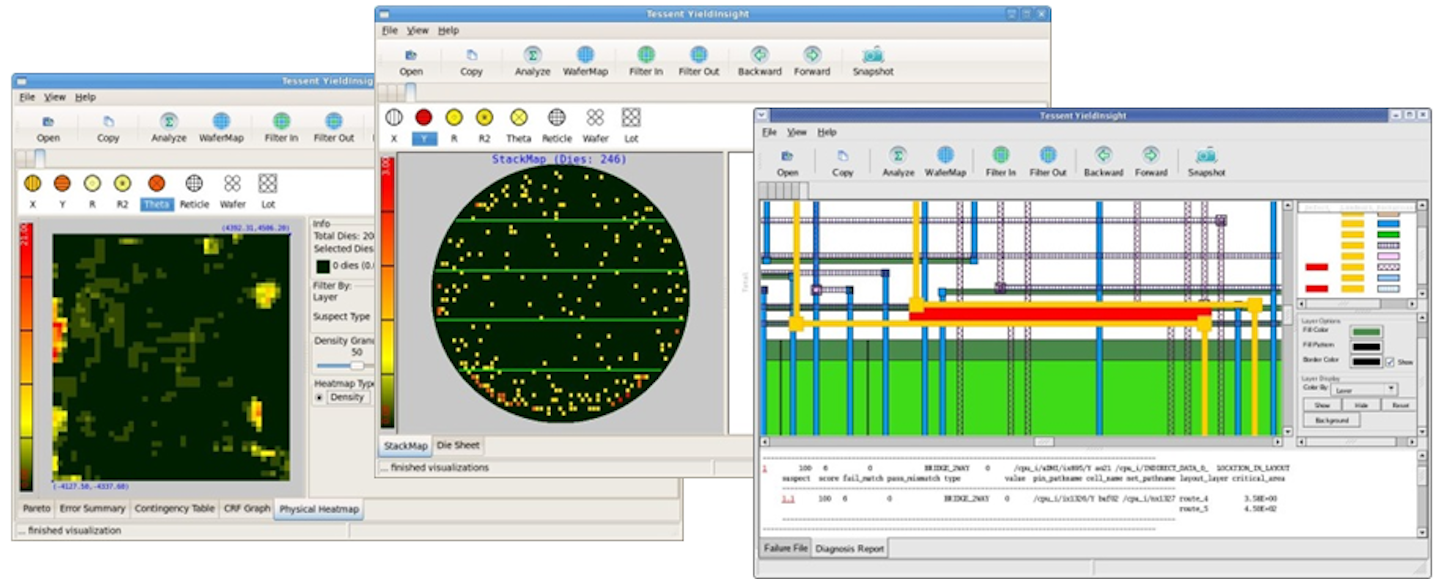This screenshot has width=1440, height=579.
Task: Select the green layer swatch in layer list
Action: [x=1388, y=235]
